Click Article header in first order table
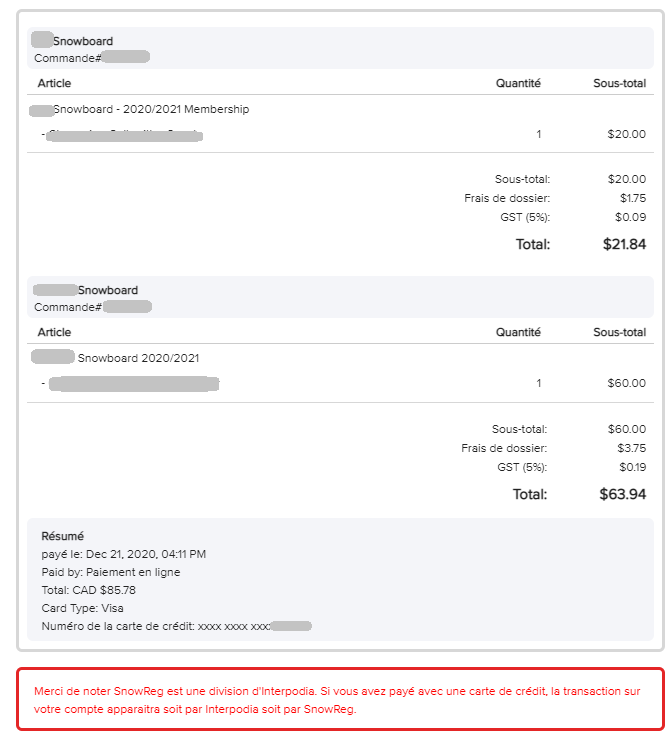Viewport: 670px width, 737px height. (x=54, y=83)
